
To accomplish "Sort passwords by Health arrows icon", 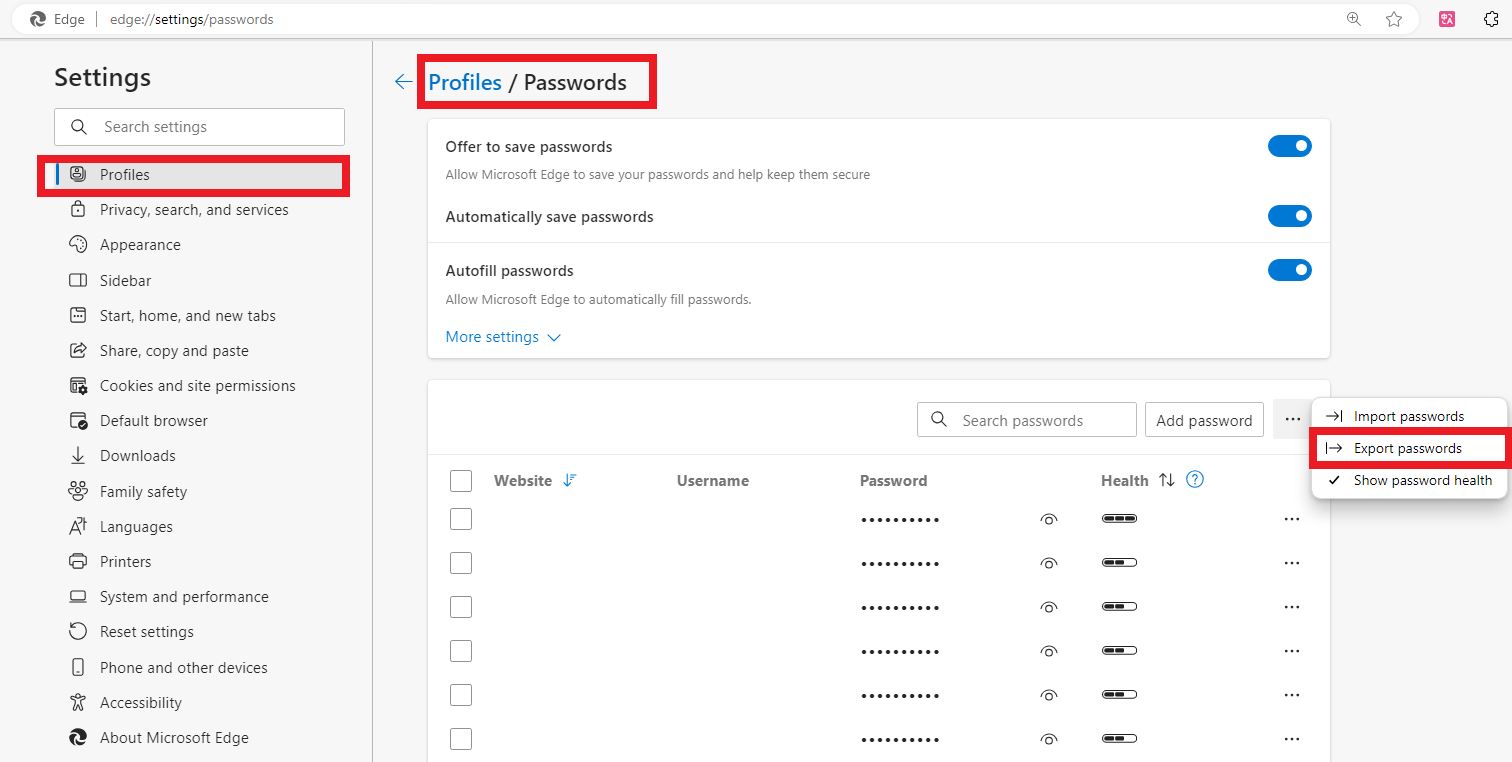I will 1166,480.
